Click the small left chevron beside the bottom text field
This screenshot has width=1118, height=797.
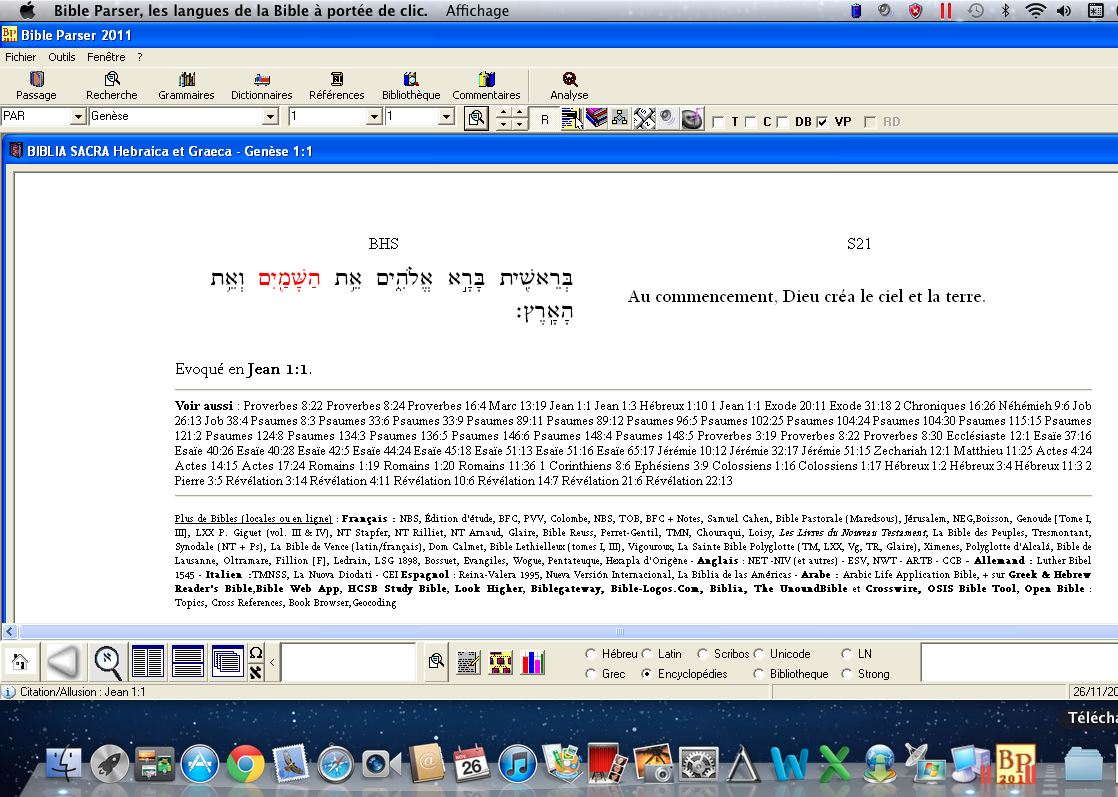[272, 663]
